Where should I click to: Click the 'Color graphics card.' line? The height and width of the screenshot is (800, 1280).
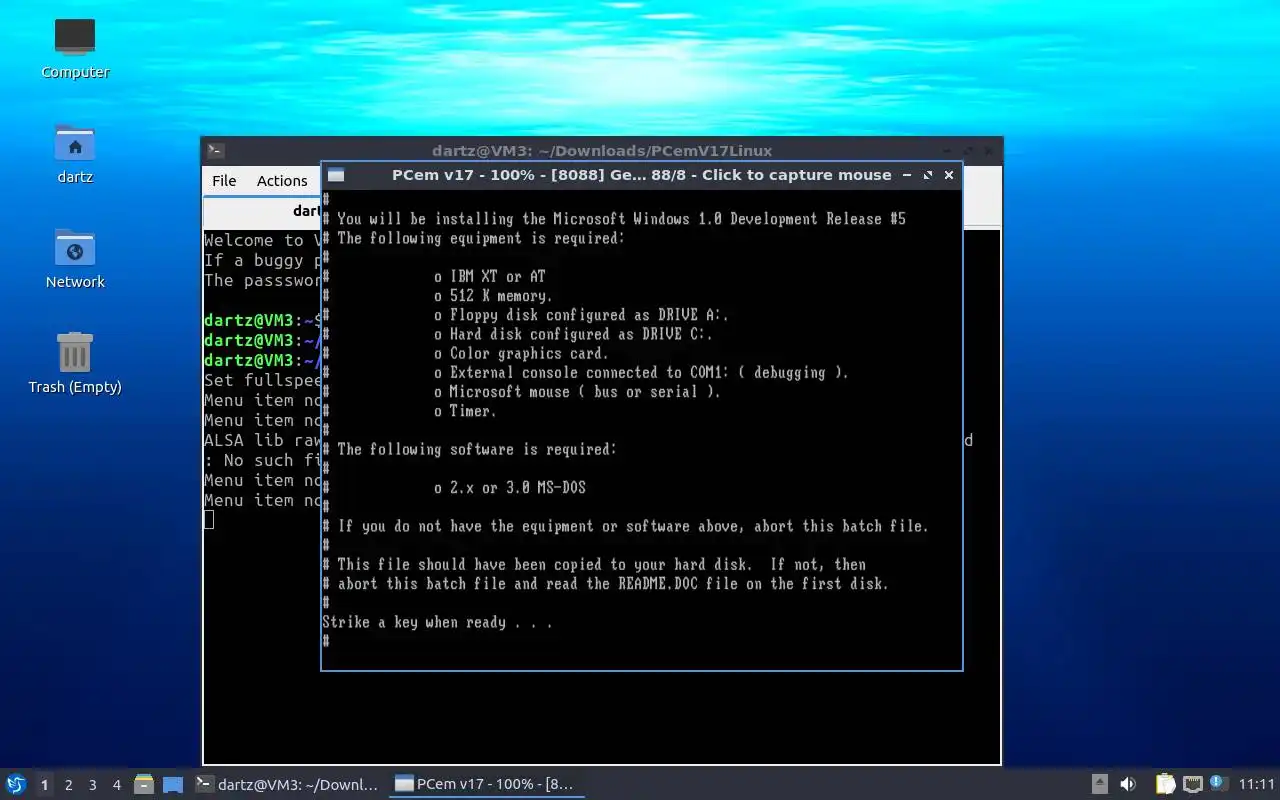coord(521,353)
